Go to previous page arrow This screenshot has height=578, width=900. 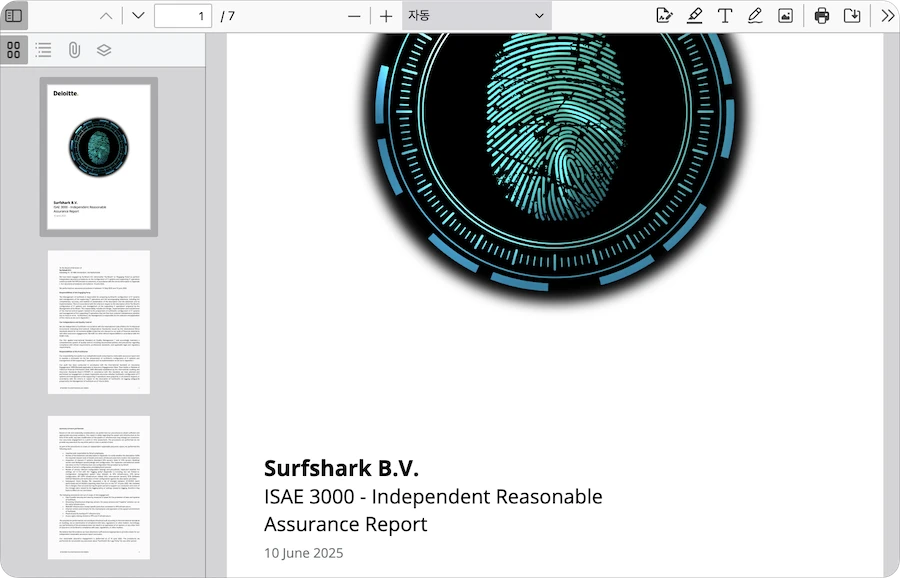click(x=106, y=16)
